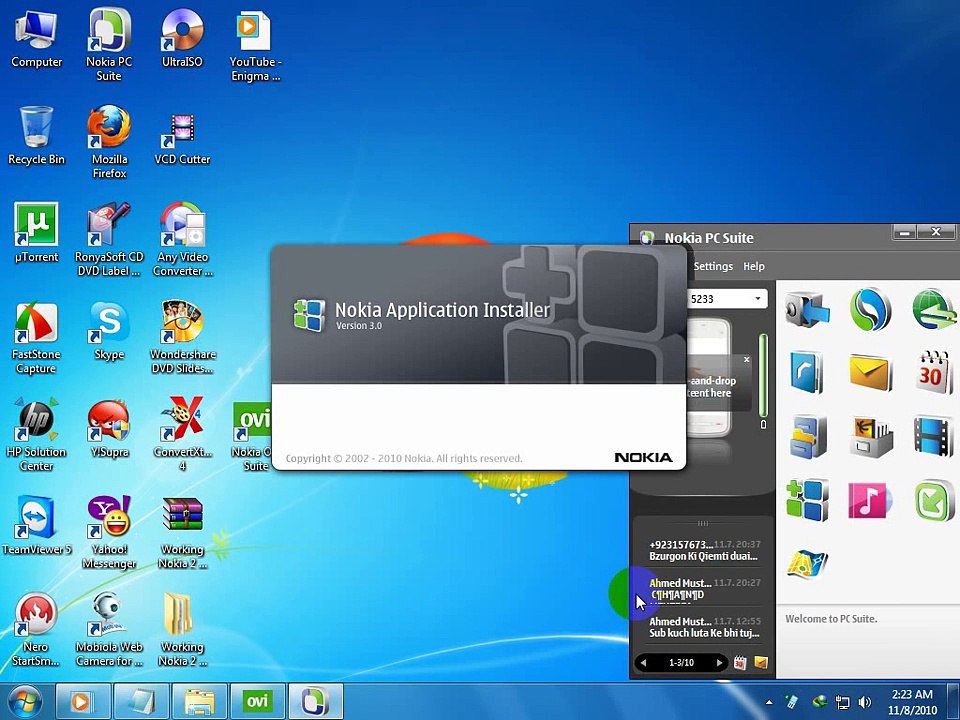Select the TeamViewer 5 shortcut
This screenshot has width=960, height=720.
pyautogui.click(x=36, y=526)
